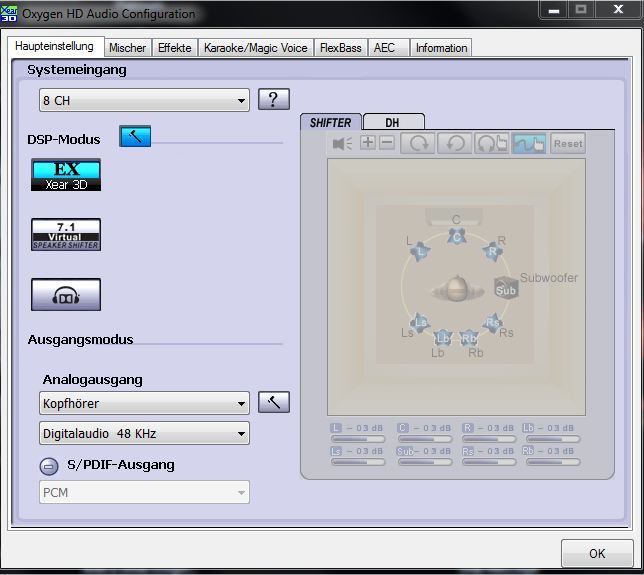Viewport: 644px width, 575px height.
Task: Adjust the C channel dB slider
Action: click(425, 439)
